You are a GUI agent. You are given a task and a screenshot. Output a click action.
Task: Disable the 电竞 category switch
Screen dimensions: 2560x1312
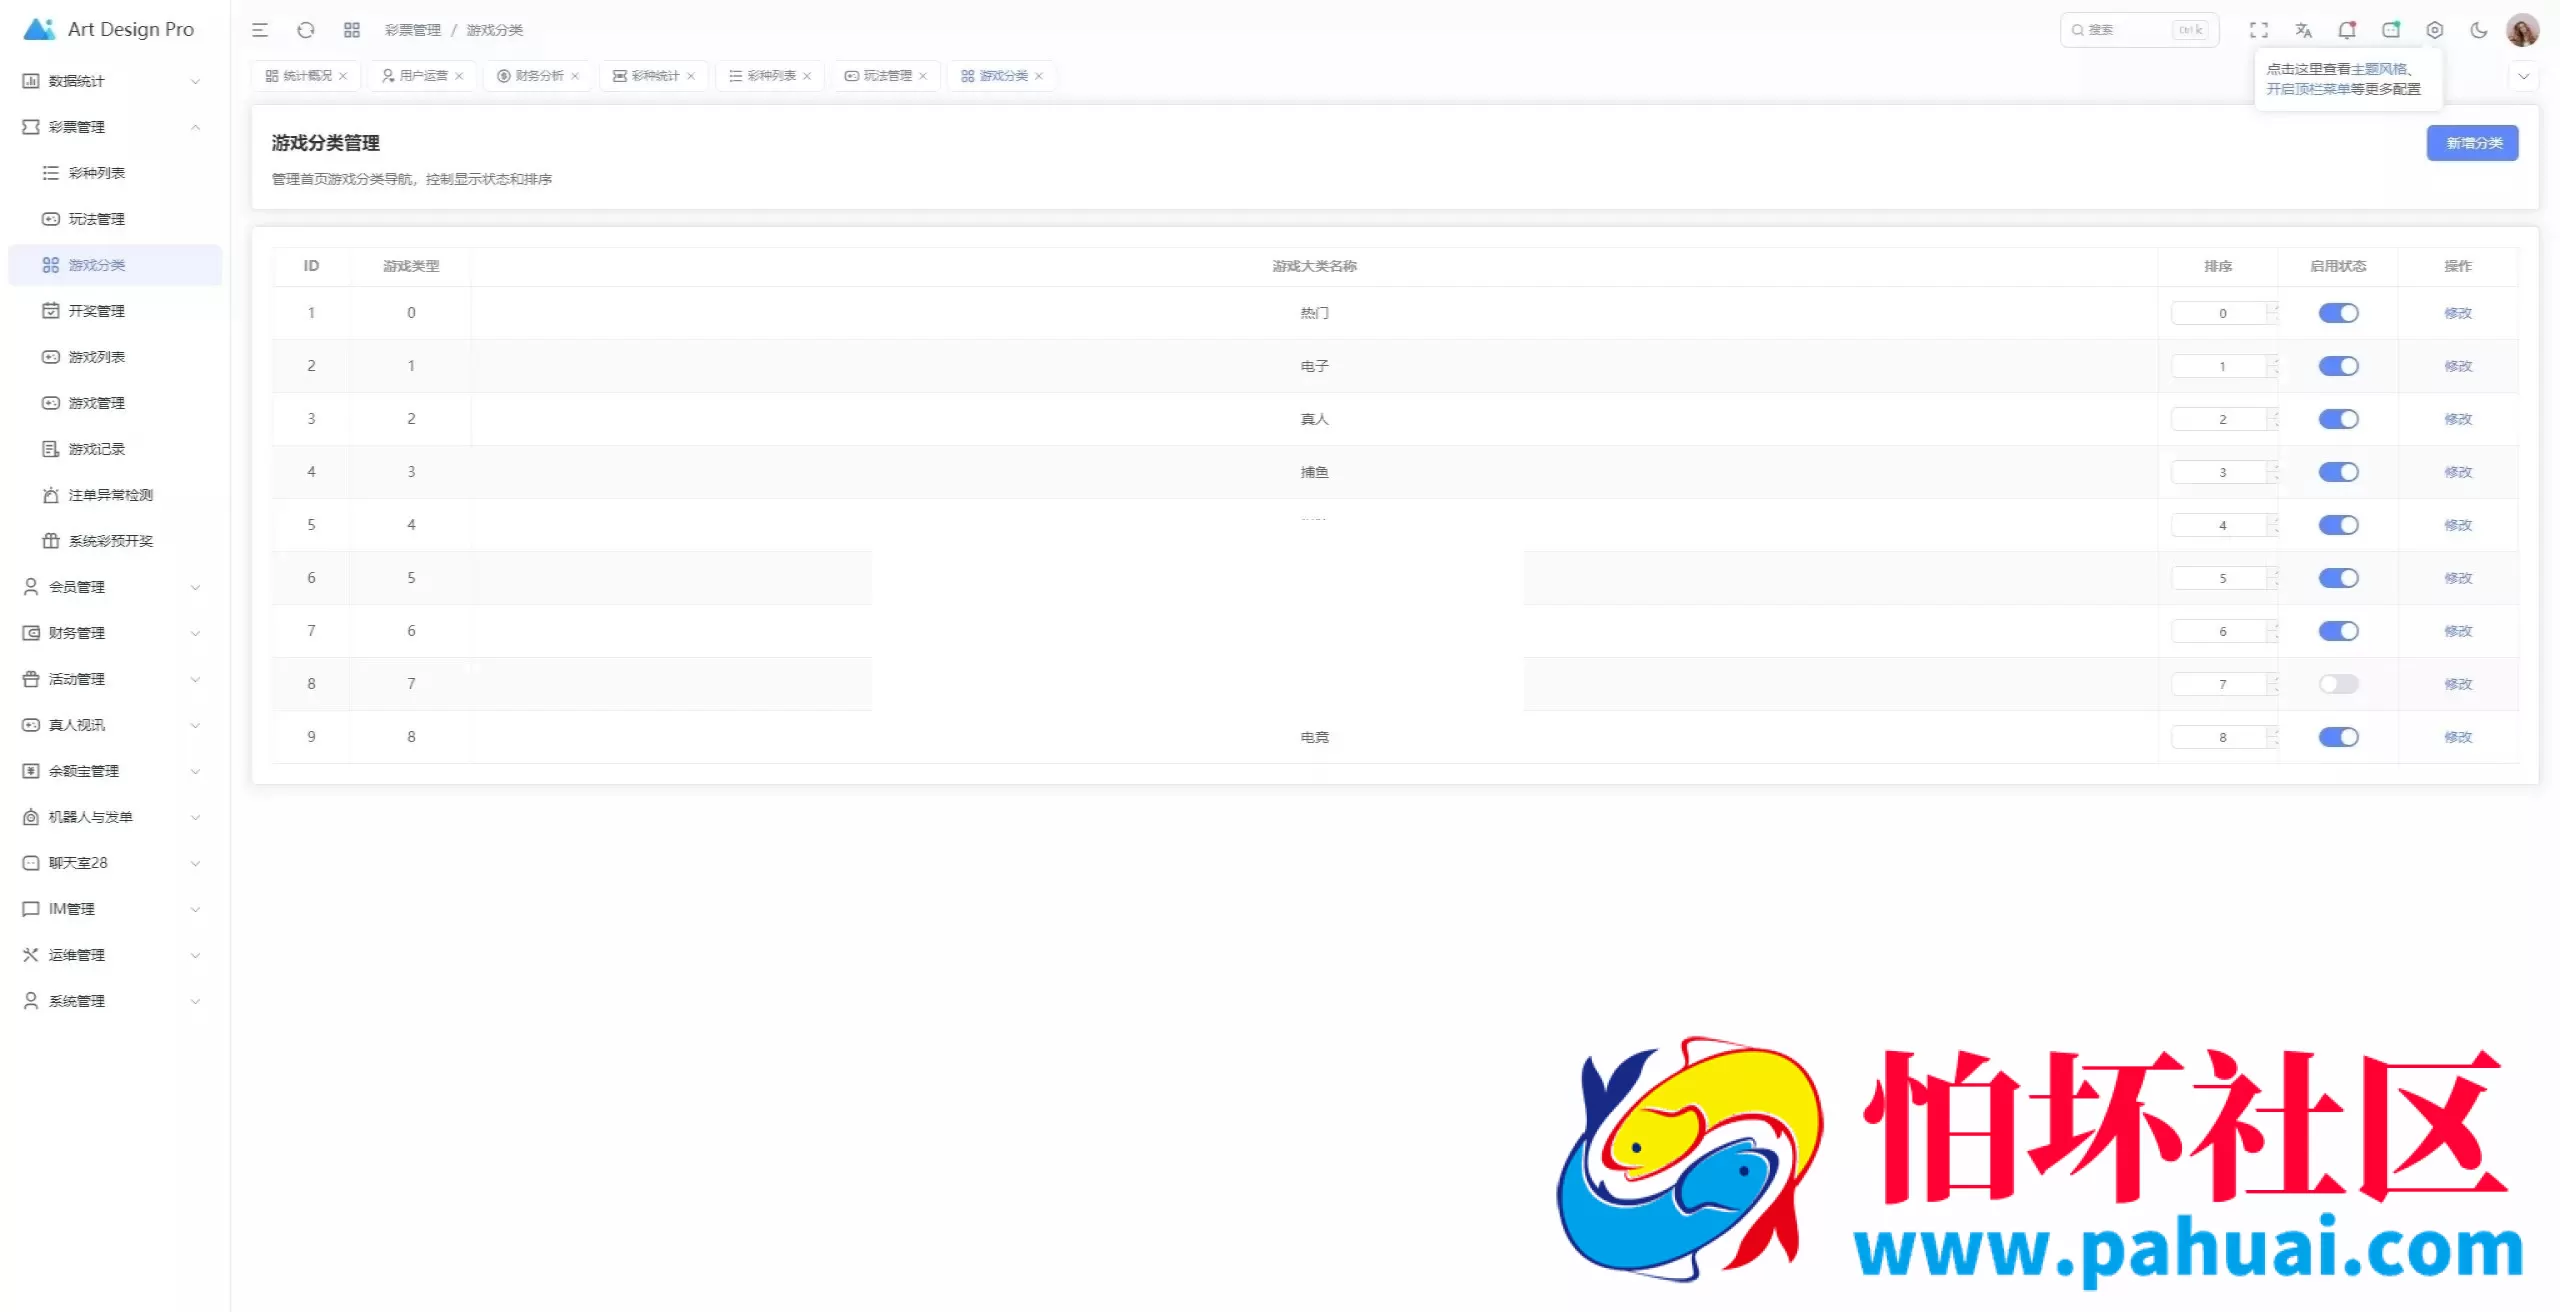click(x=2338, y=737)
